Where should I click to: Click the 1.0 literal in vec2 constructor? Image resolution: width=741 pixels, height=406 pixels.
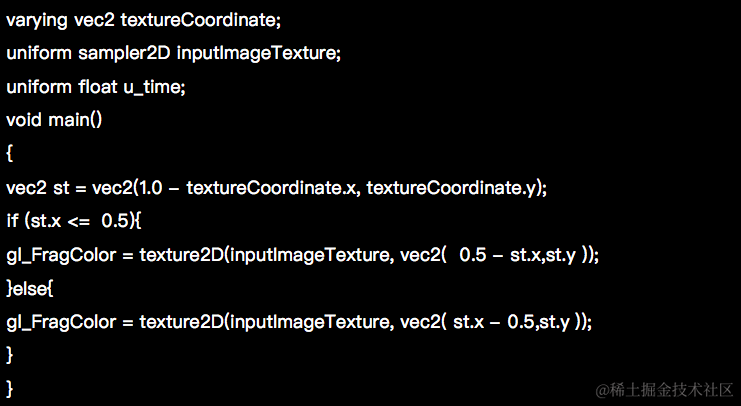coord(151,188)
